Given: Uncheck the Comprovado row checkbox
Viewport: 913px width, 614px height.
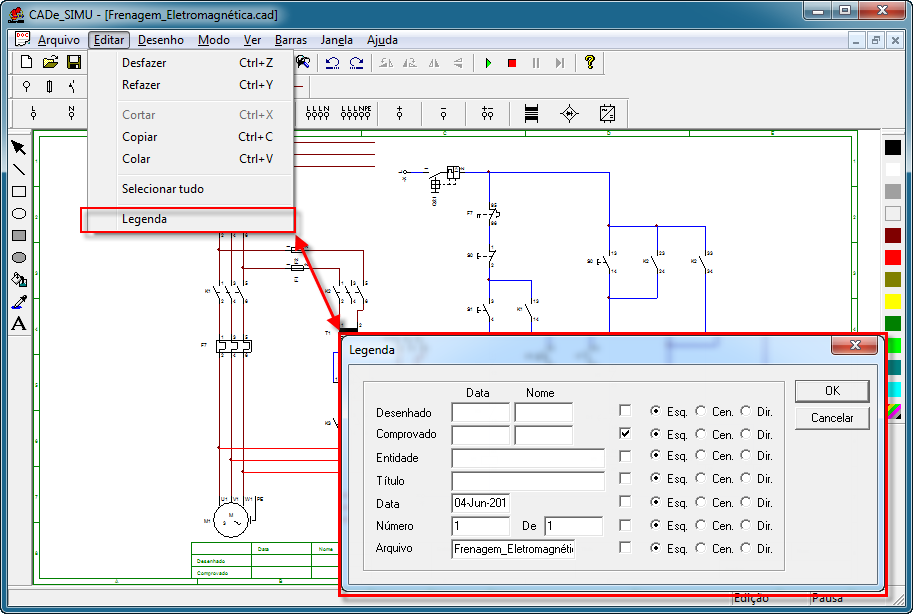Looking at the screenshot, I should click(x=625, y=434).
